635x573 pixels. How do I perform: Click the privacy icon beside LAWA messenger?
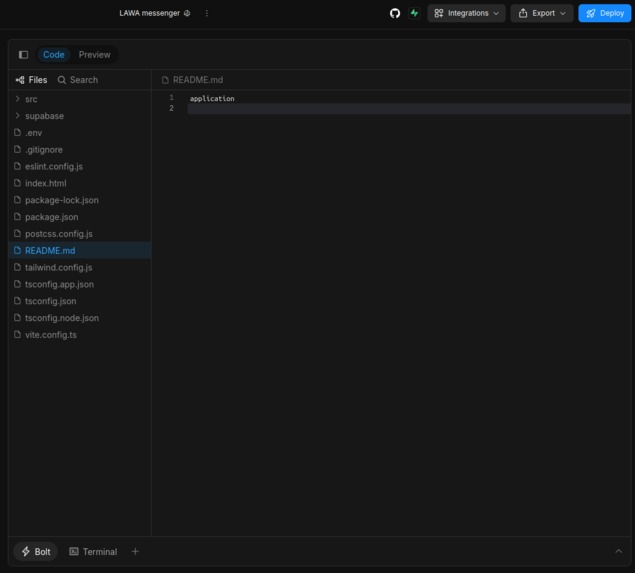point(187,13)
